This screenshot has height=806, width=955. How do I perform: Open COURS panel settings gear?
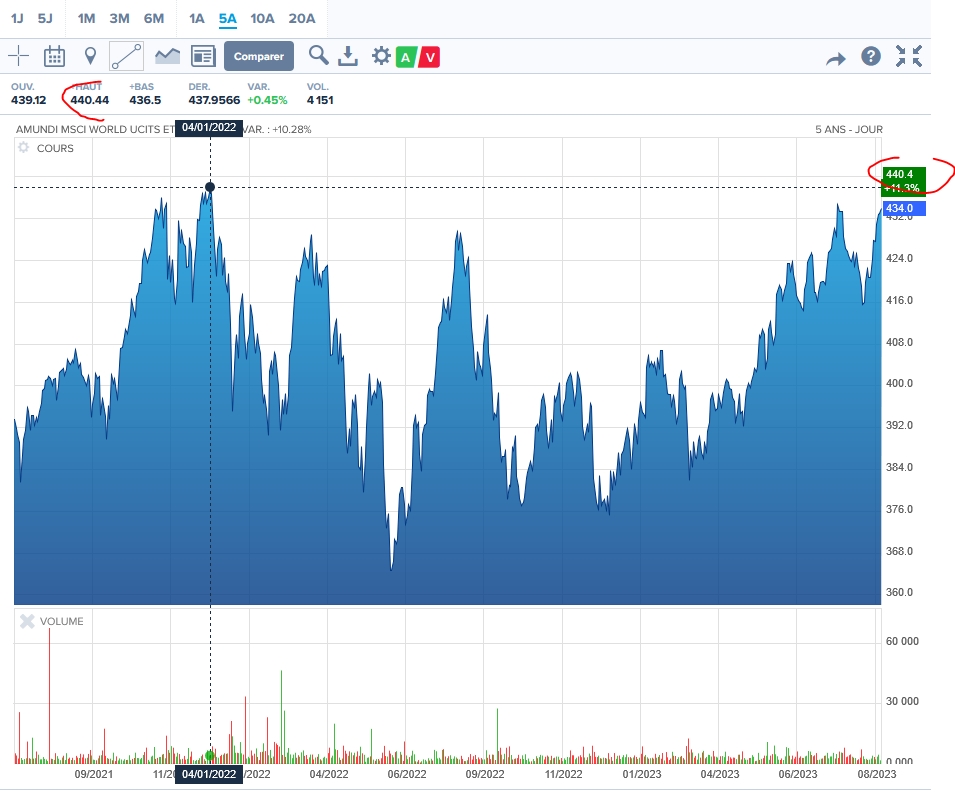24,148
